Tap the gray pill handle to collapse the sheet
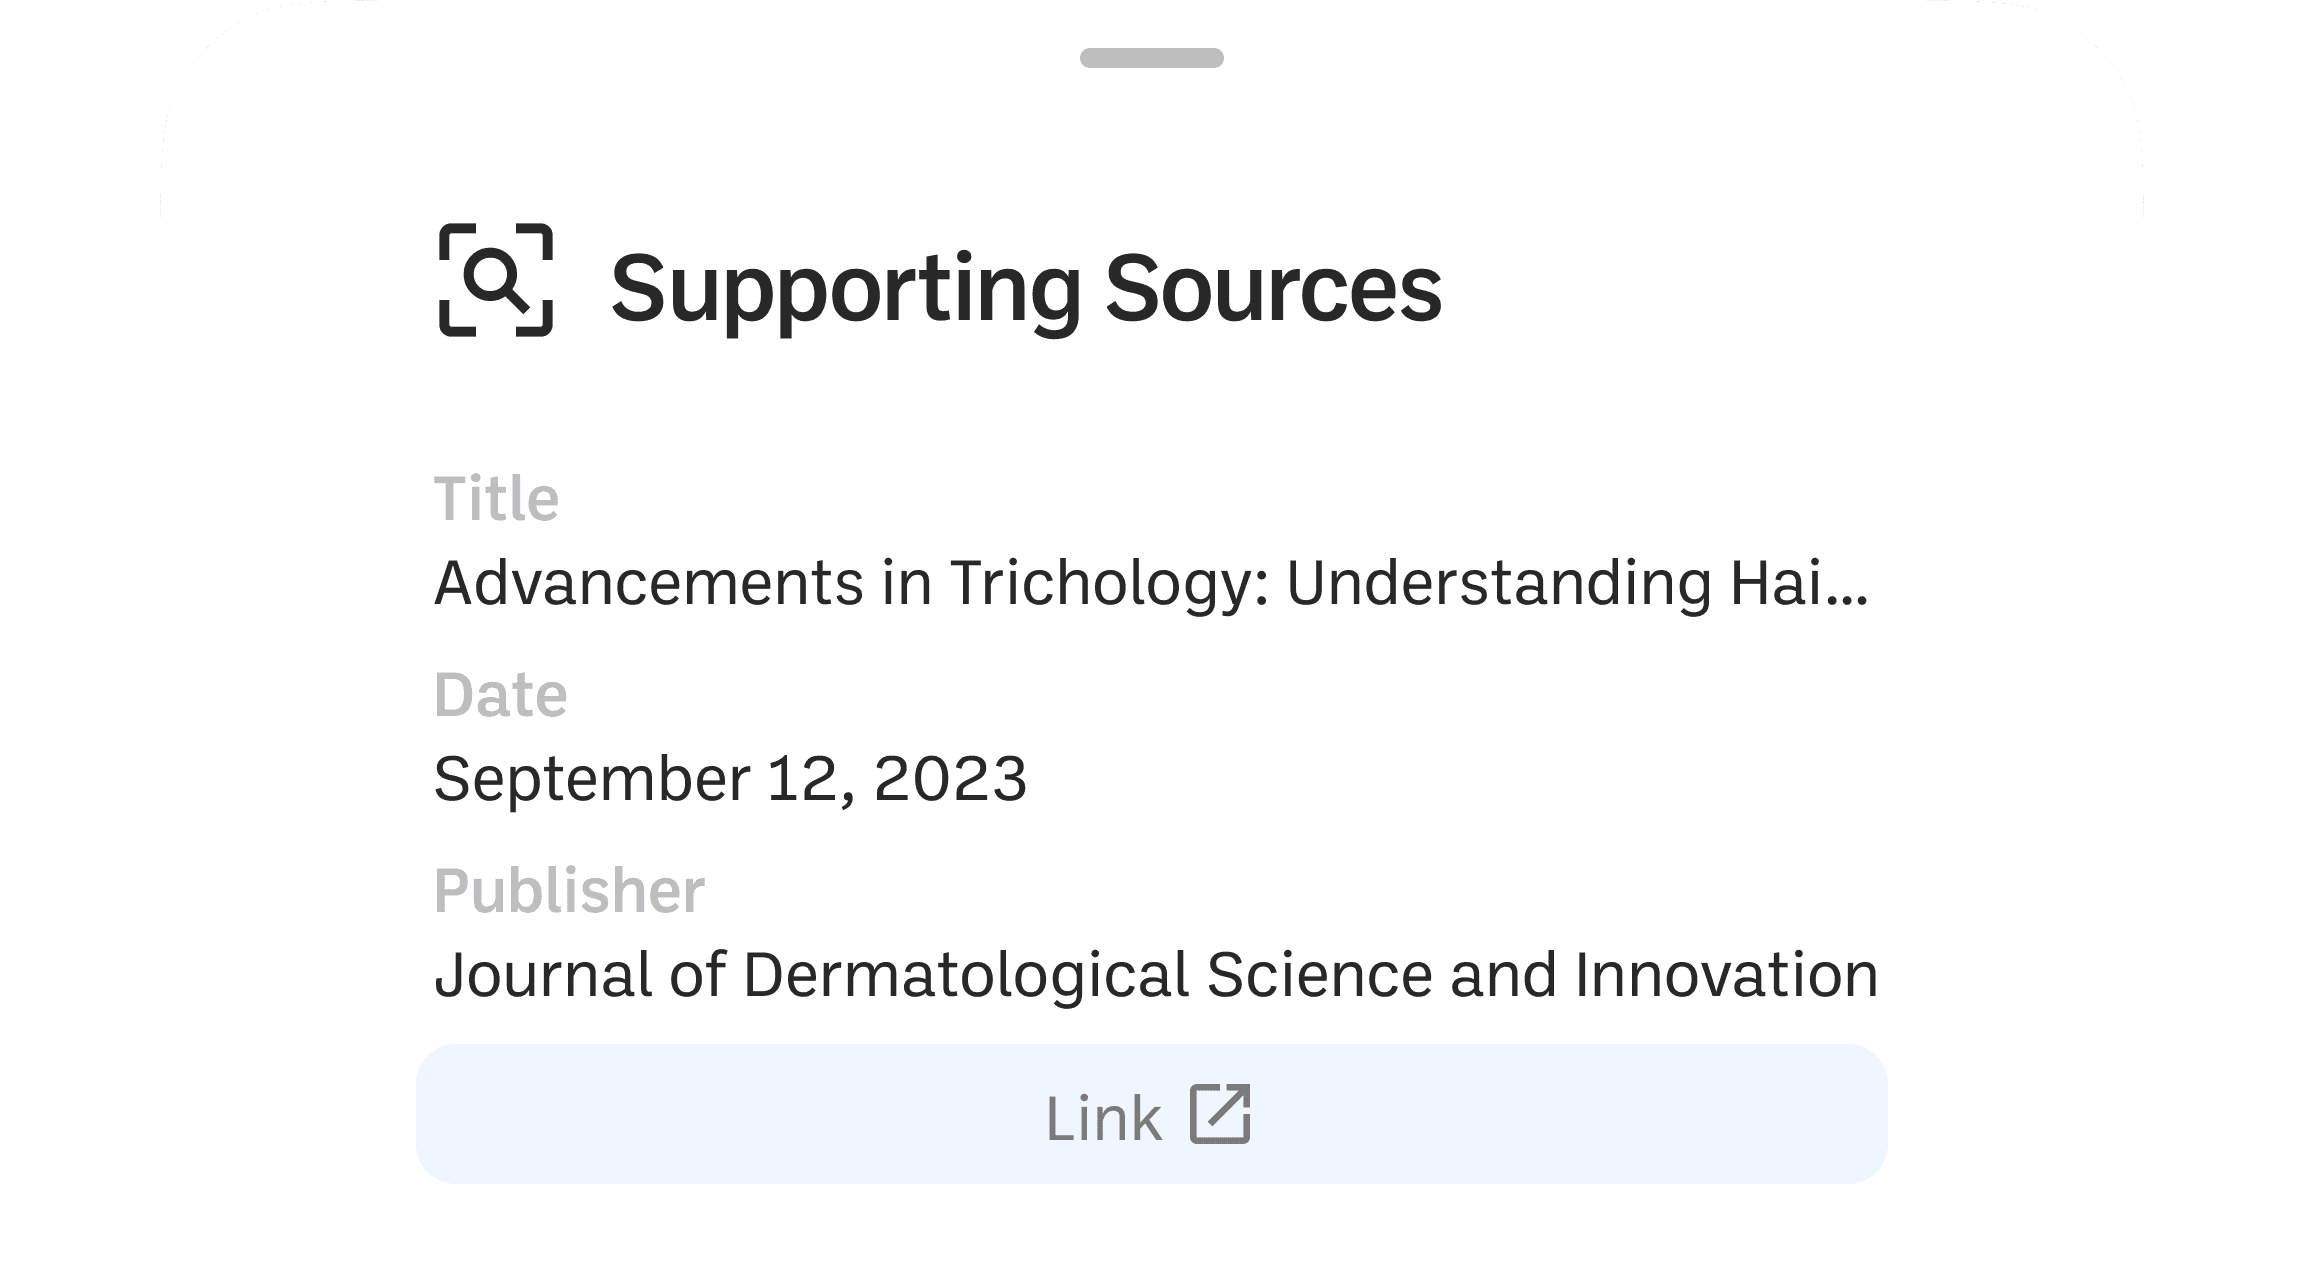Image resolution: width=2304 pixels, height=1272 pixels. [x=1150, y=59]
